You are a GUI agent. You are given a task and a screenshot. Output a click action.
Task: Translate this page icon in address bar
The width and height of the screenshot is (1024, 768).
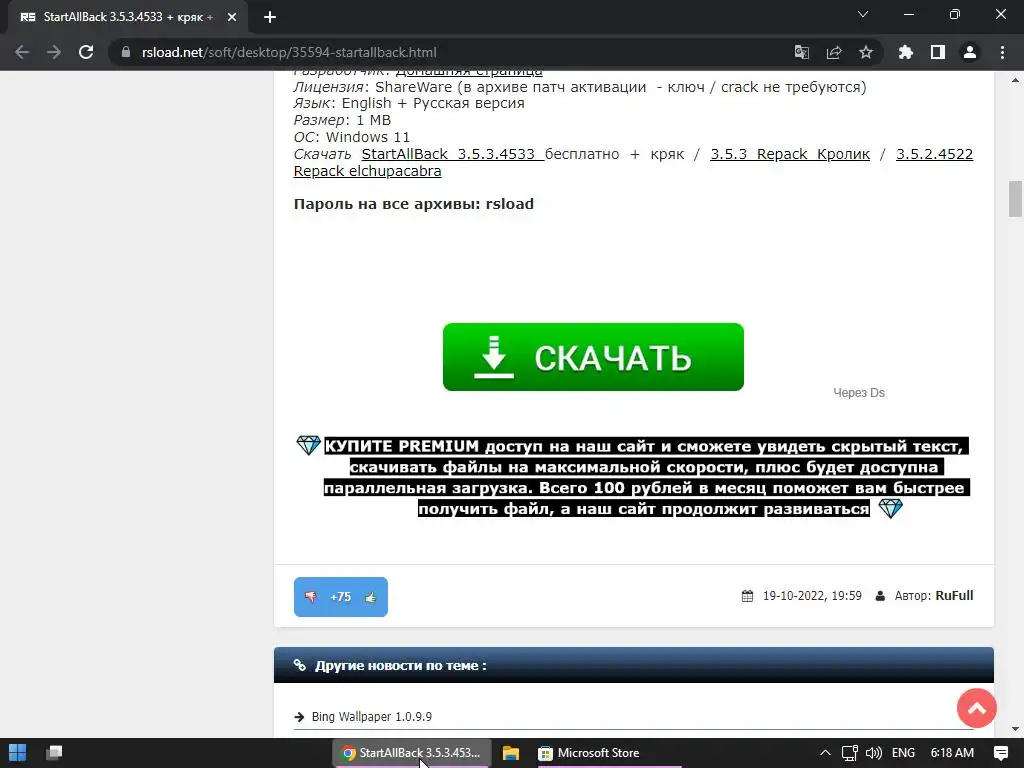pyautogui.click(x=802, y=52)
